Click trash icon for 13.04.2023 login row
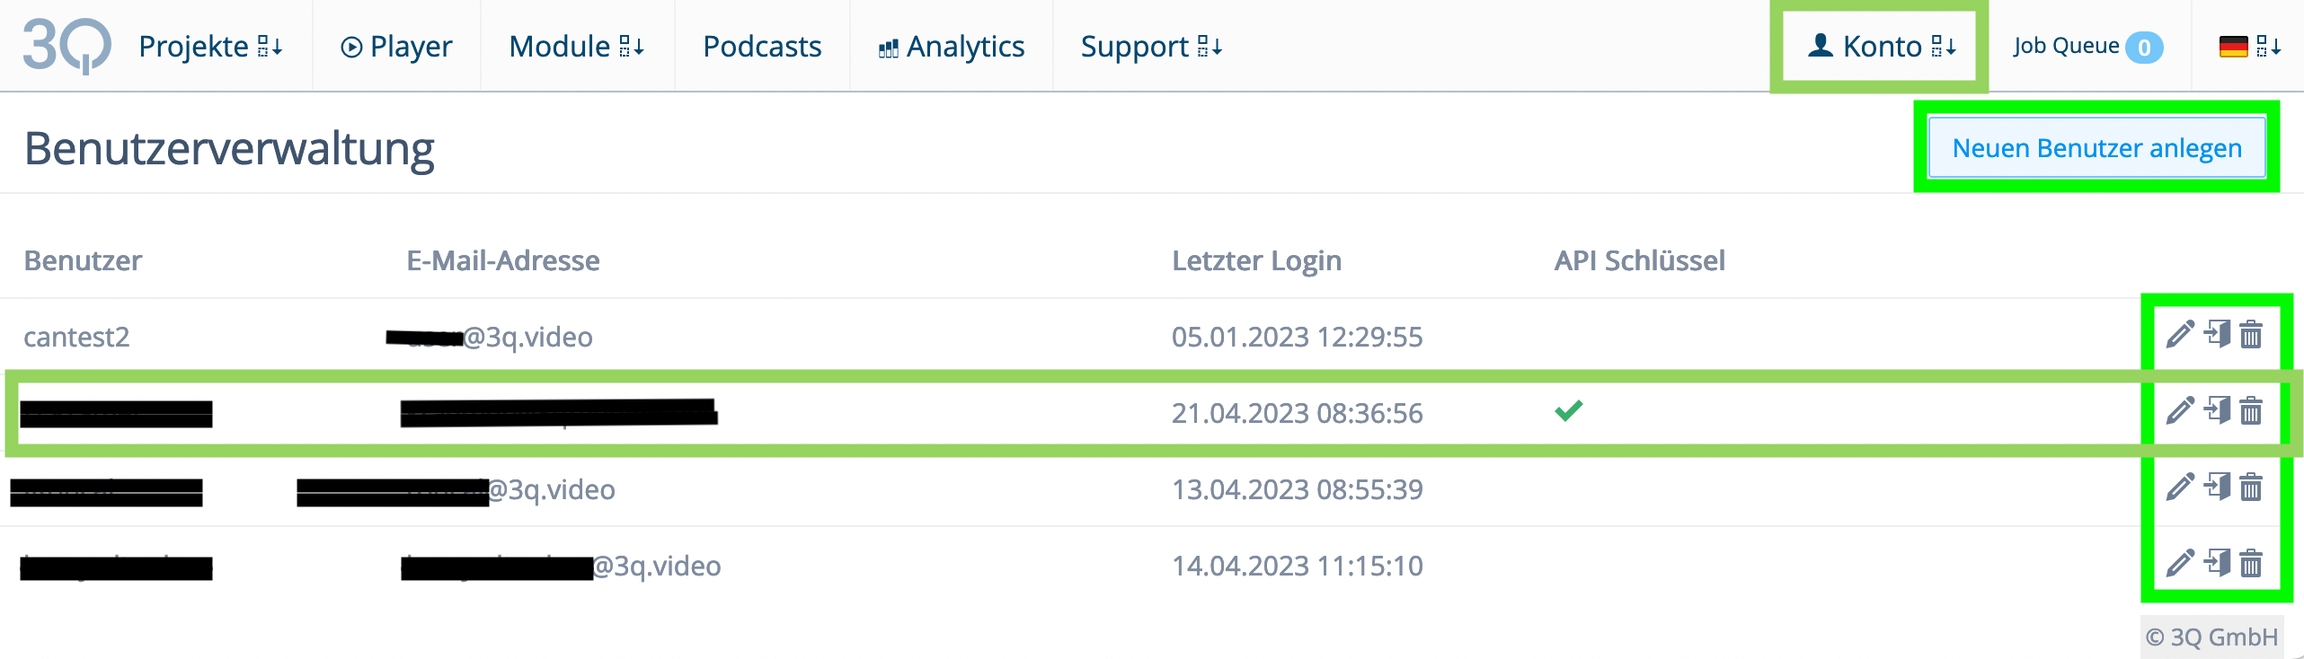The width and height of the screenshot is (2304, 659). (x=2251, y=488)
